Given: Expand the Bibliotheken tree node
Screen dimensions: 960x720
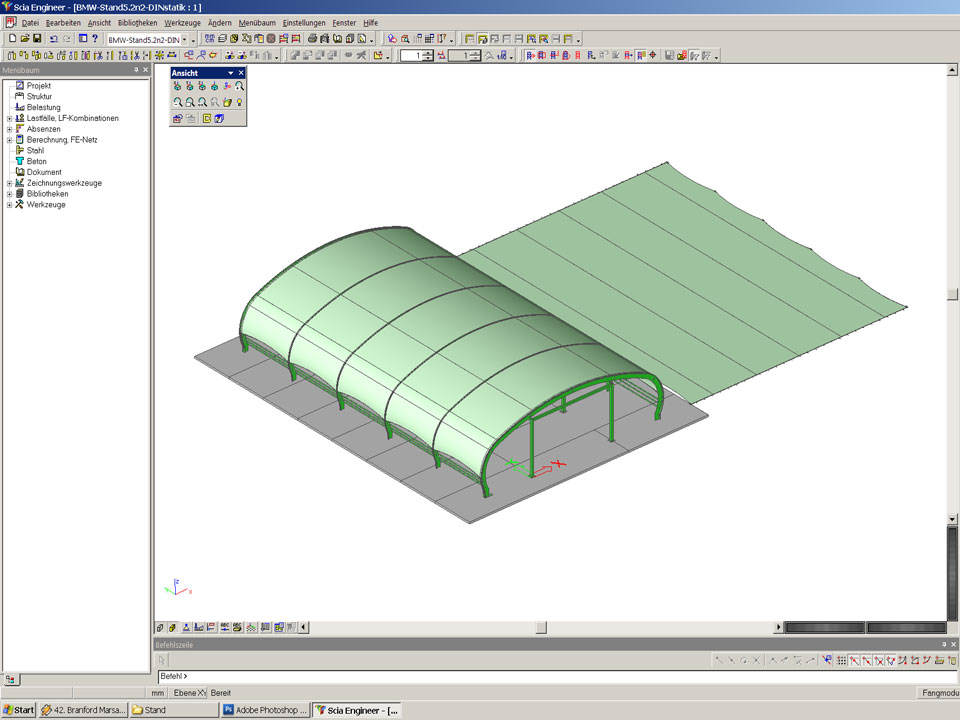Looking at the screenshot, I should (9, 194).
